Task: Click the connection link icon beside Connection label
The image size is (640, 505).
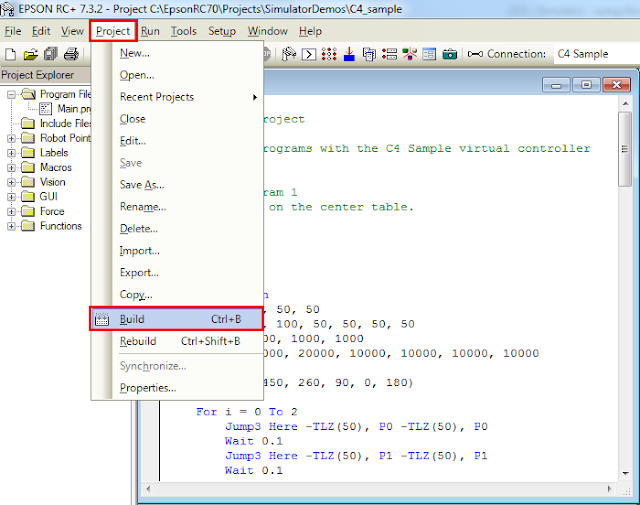Action: [475, 54]
